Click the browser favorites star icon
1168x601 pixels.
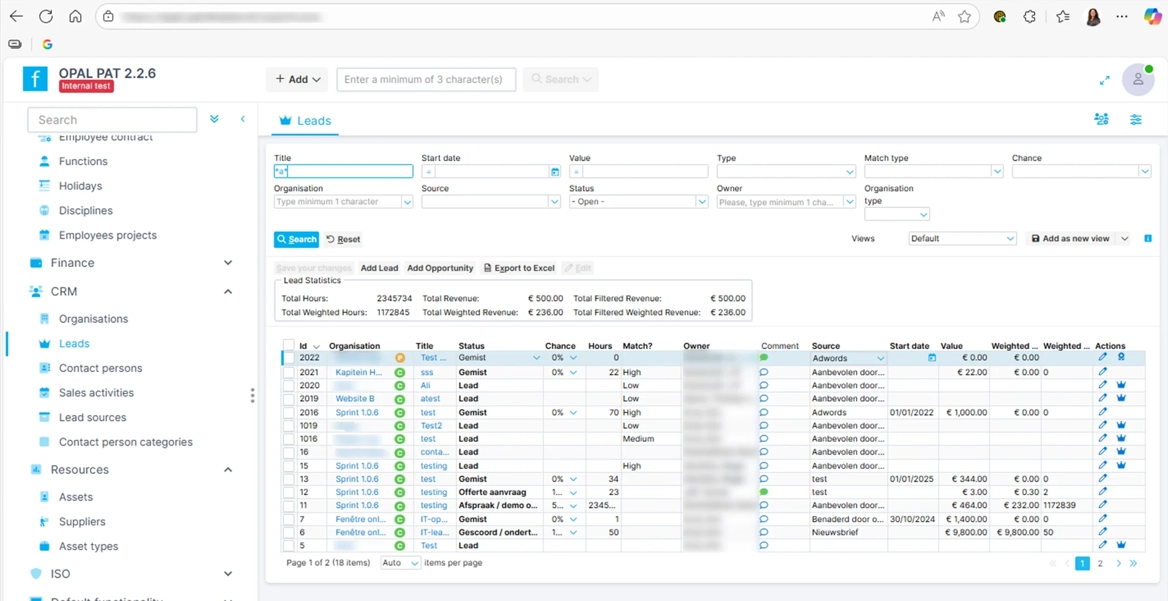[x=964, y=17]
